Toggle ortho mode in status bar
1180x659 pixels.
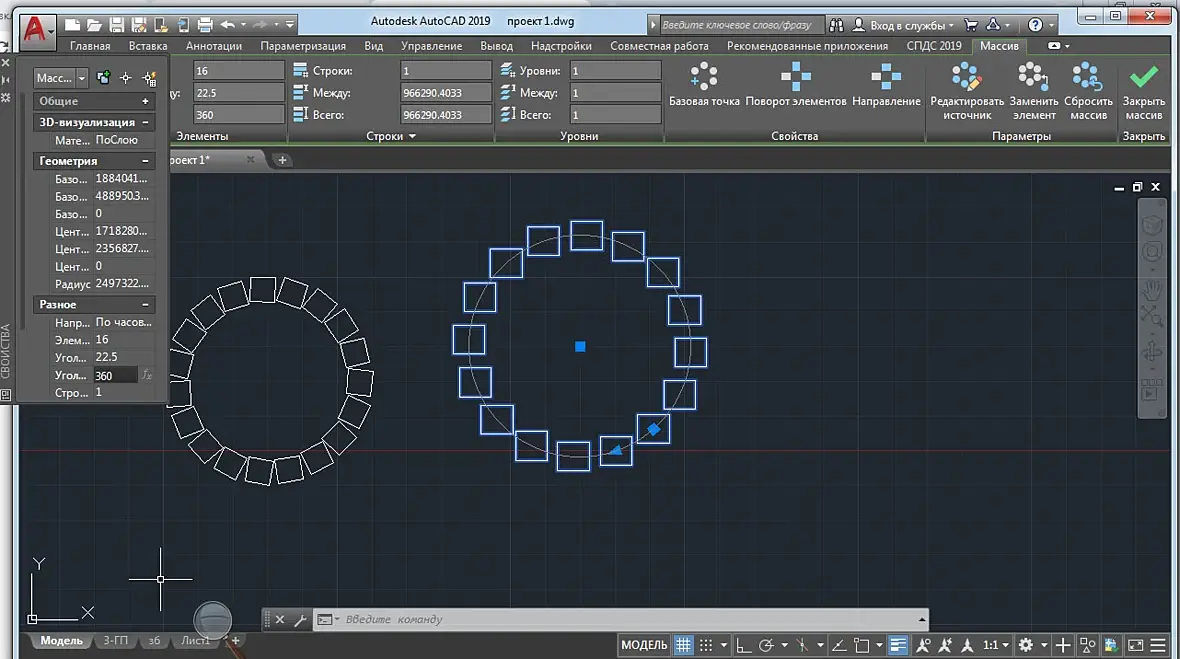click(743, 645)
